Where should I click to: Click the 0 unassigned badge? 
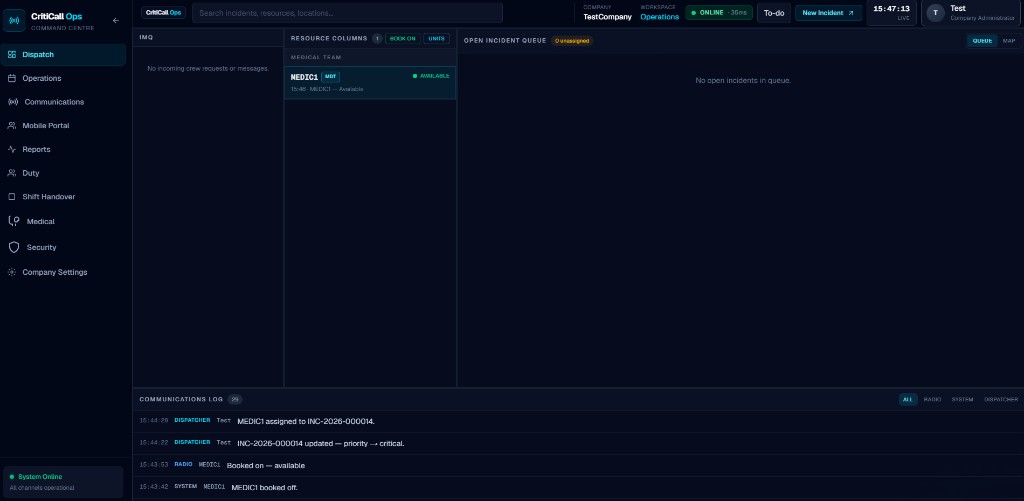click(572, 40)
